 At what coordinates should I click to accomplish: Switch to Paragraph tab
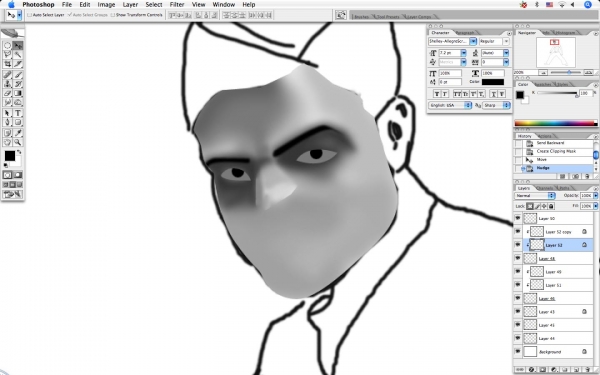465,33
